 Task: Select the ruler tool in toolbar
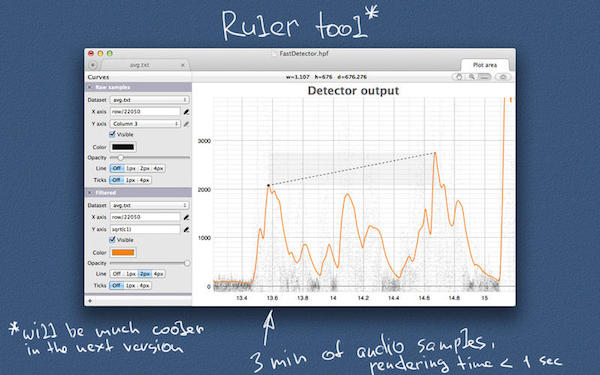pyautogui.click(x=484, y=77)
